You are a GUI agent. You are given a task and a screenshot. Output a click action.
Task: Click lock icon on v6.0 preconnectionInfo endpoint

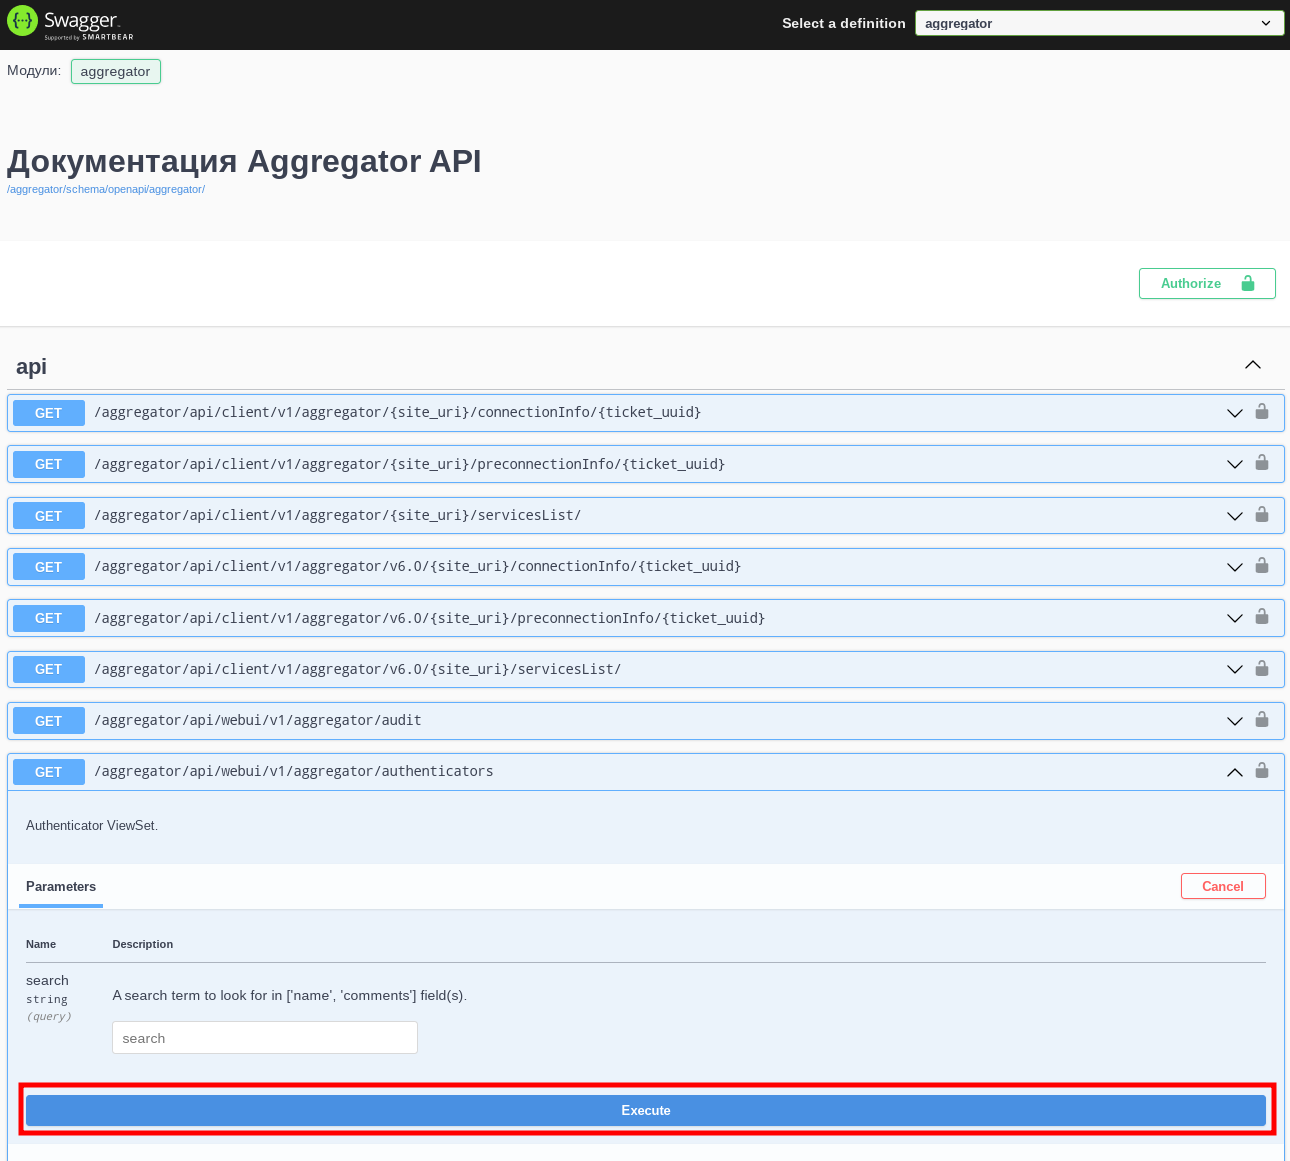coord(1262,617)
